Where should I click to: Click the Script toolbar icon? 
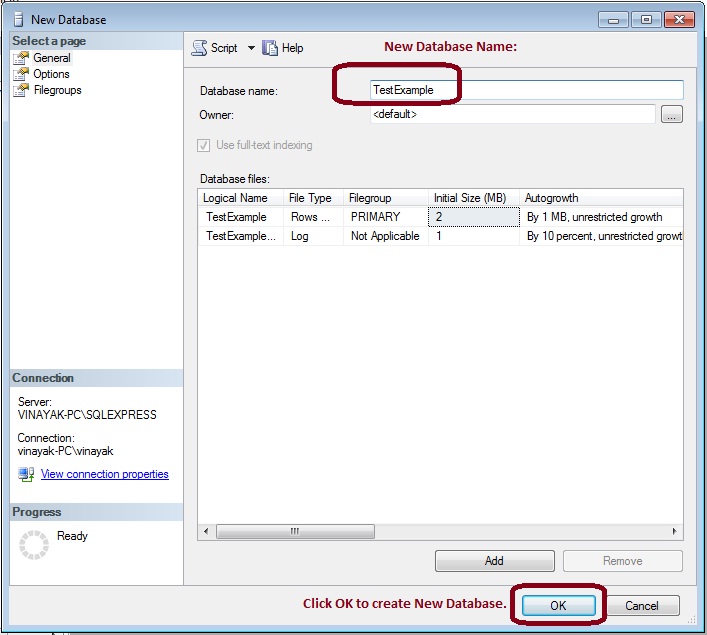pyautogui.click(x=199, y=48)
